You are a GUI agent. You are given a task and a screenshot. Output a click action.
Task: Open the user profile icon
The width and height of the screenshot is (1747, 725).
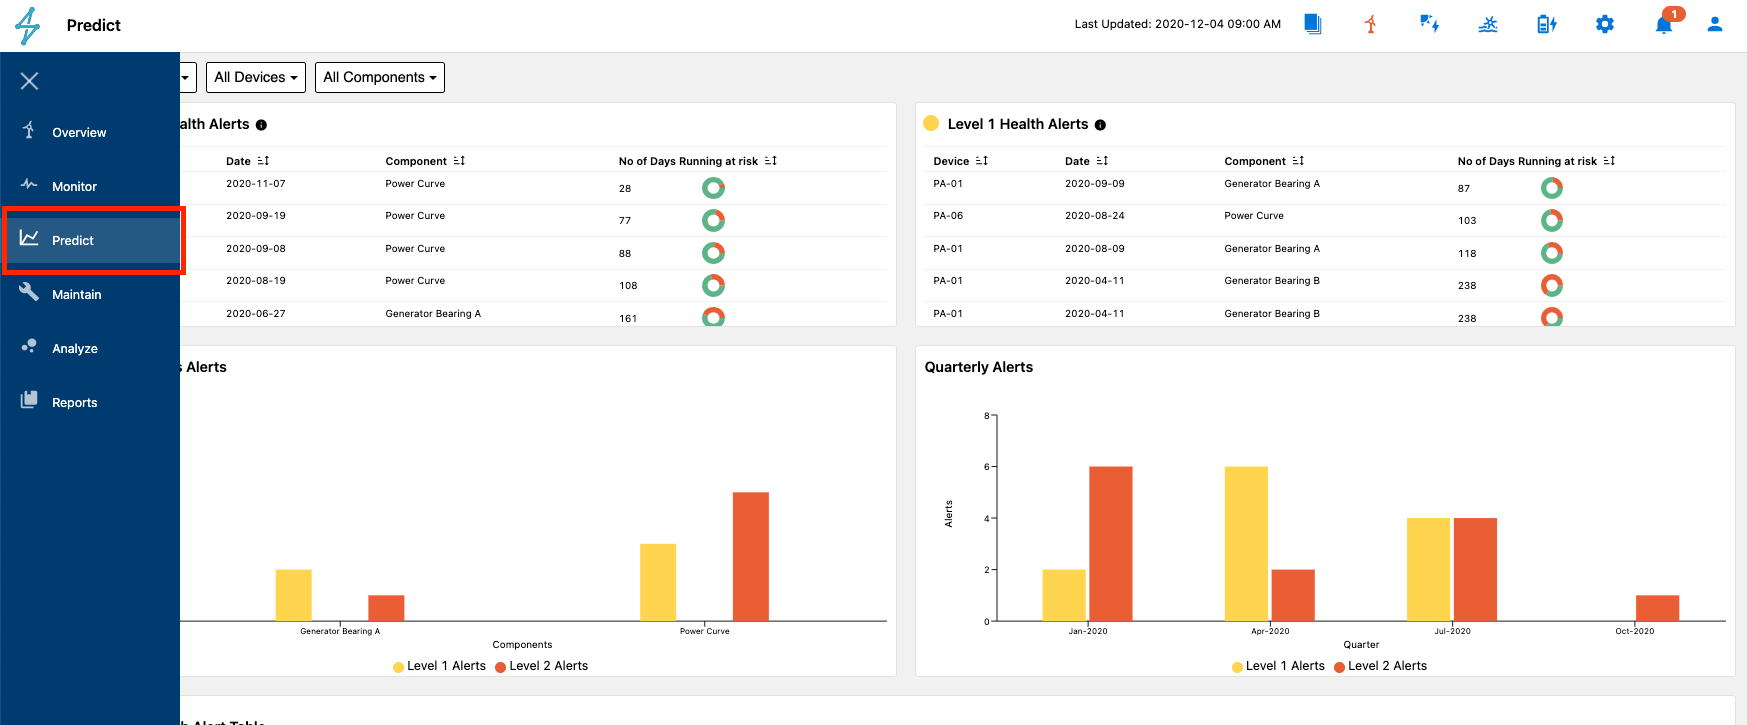(1715, 24)
